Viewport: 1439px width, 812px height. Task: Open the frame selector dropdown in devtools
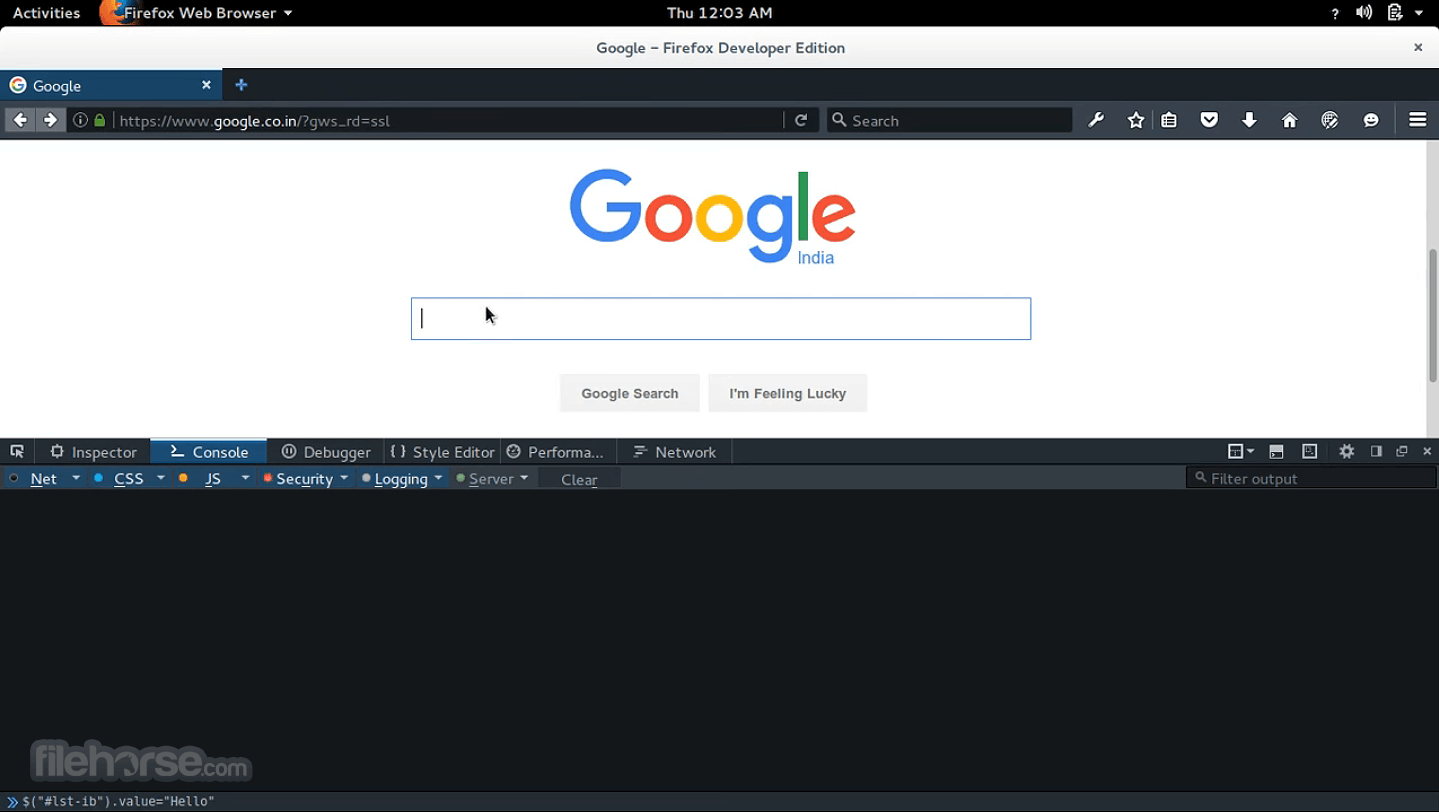[x=1240, y=452]
